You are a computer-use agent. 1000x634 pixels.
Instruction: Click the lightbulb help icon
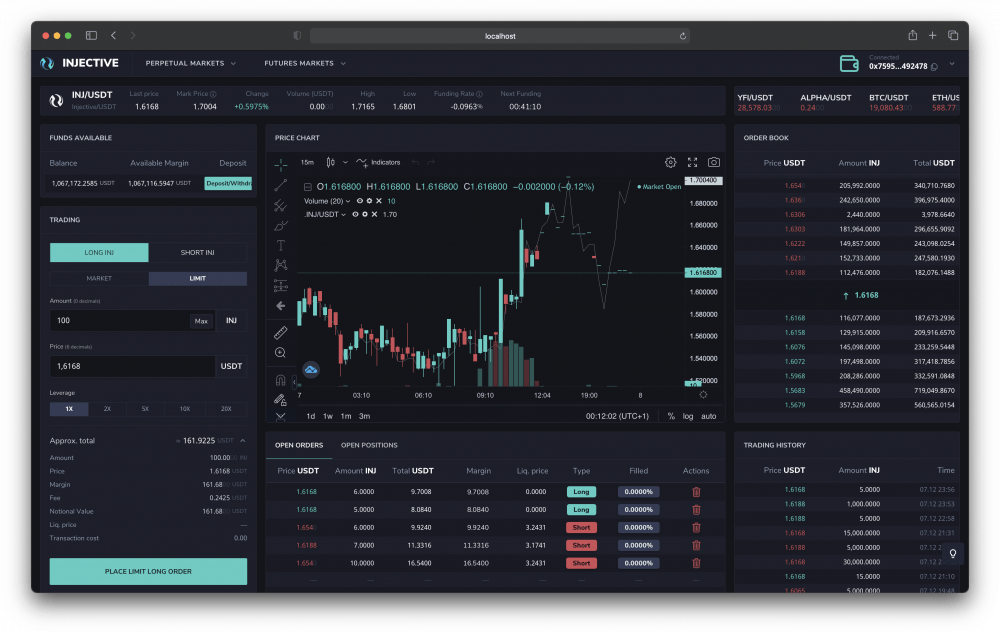(x=953, y=554)
